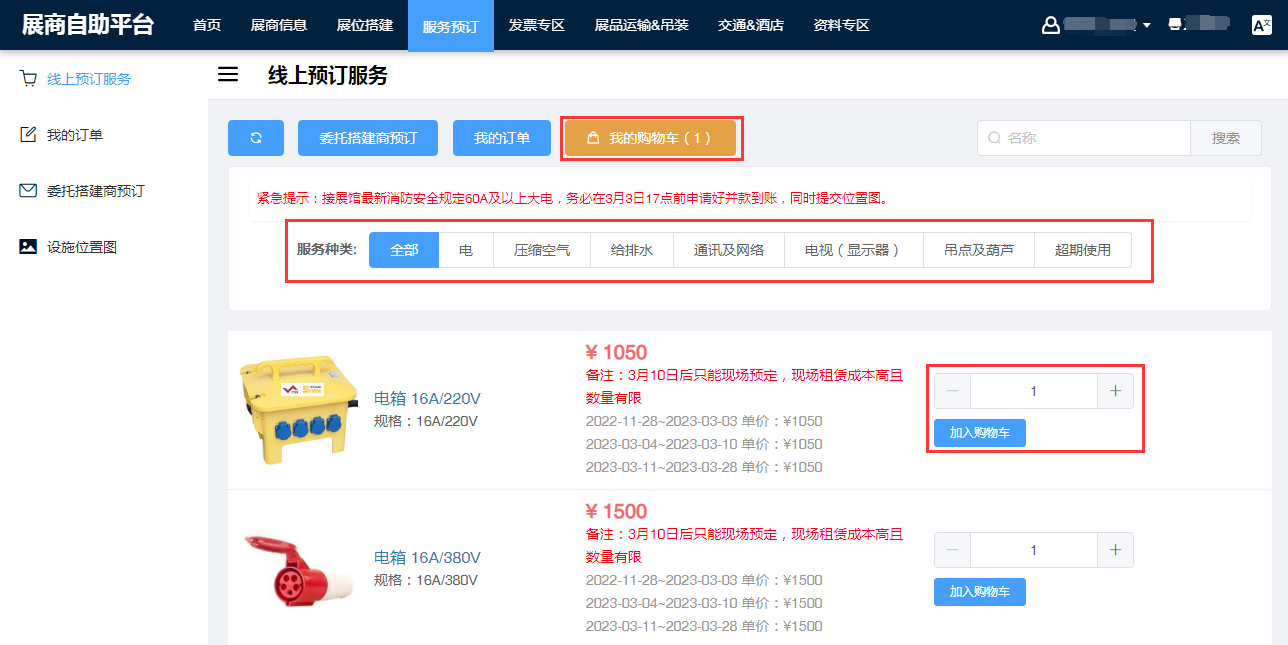This screenshot has height=645, width=1288.
Task: Click the 名称 search input field
Action: point(1092,138)
